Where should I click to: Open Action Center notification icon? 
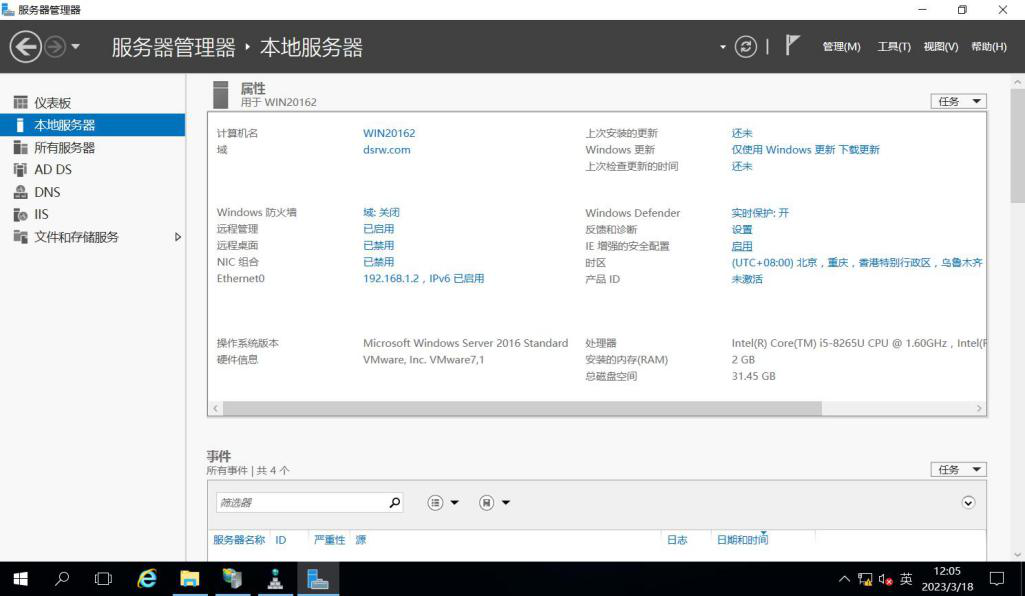coord(997,579)
